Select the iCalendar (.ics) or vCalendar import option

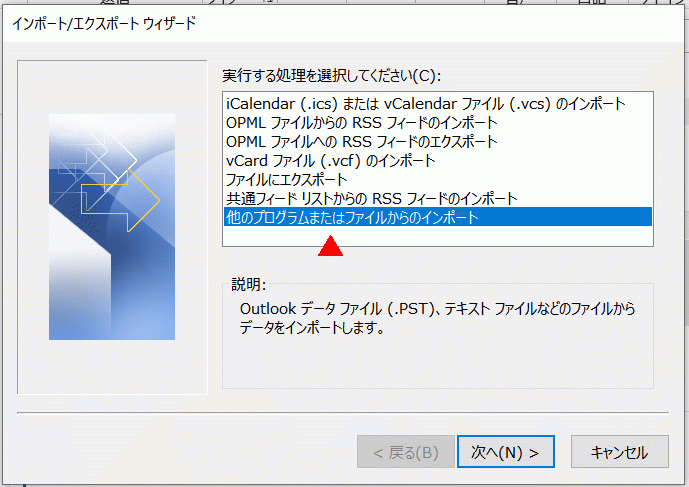coord(438,104)
